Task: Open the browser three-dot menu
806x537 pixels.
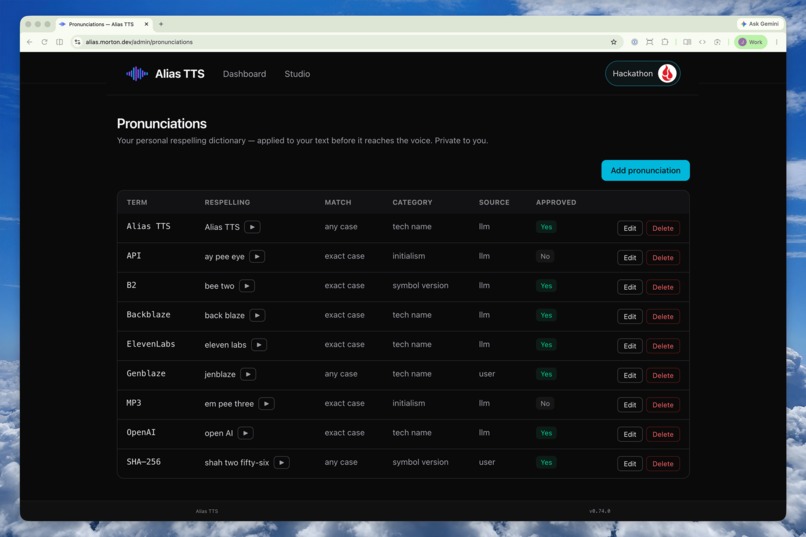Action: pyautogui.click(x=776, y=42)
